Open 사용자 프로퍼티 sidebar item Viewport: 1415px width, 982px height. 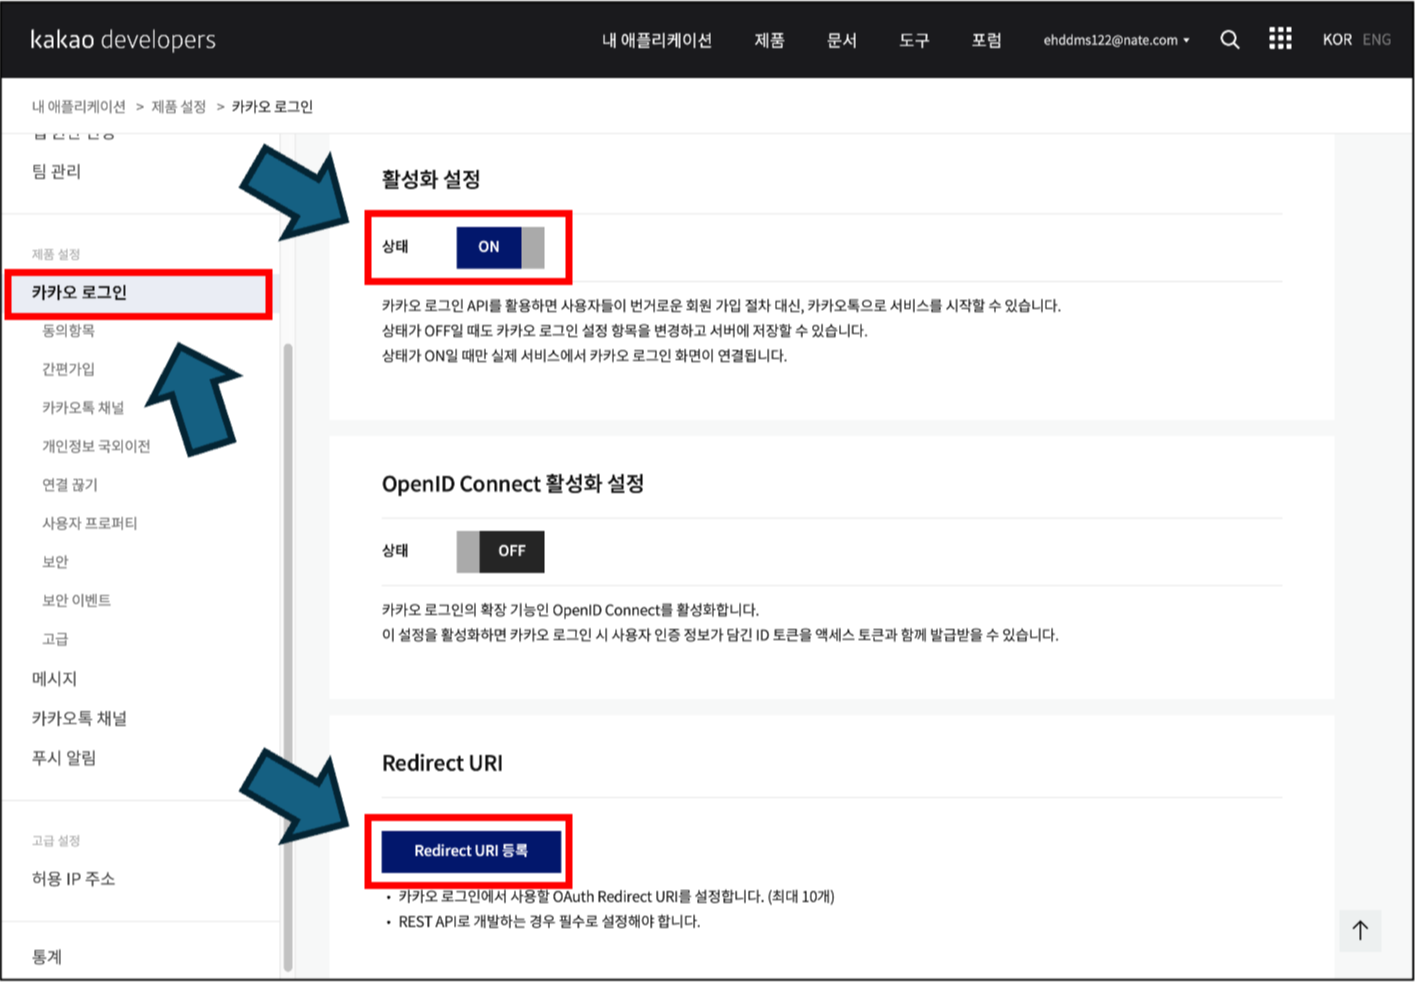coord(90,523)
